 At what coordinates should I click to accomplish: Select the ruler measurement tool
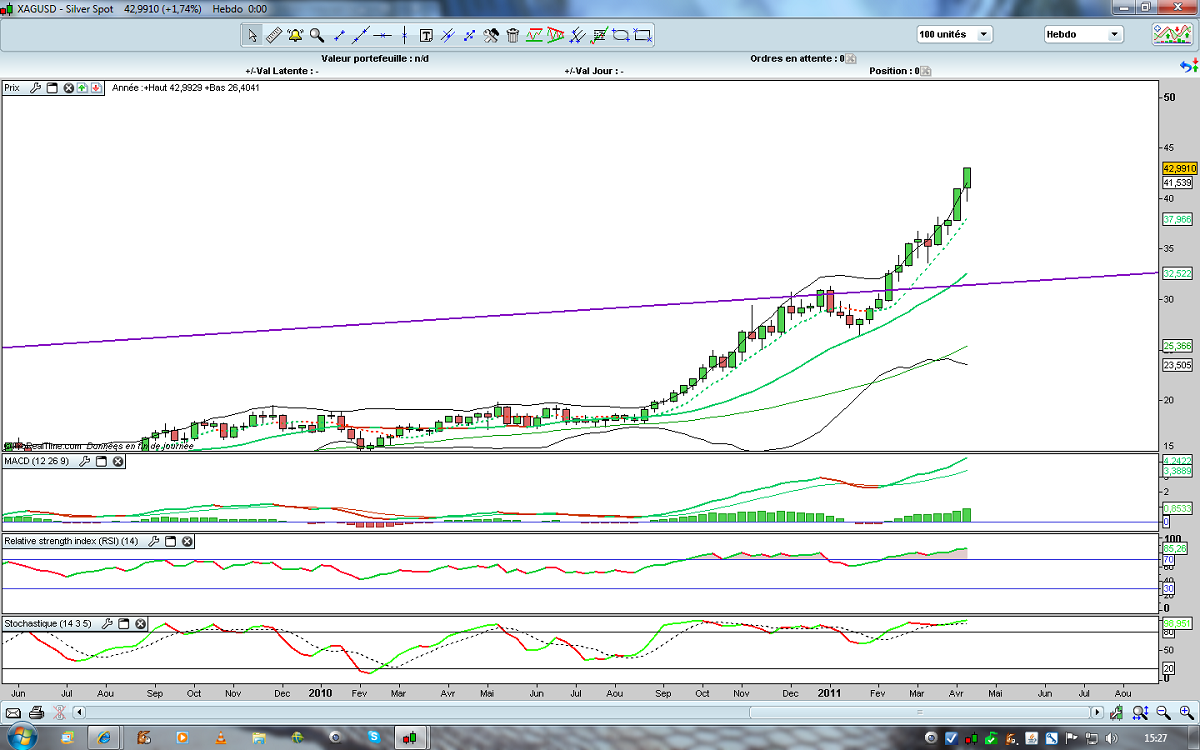[x=273, y=35]
